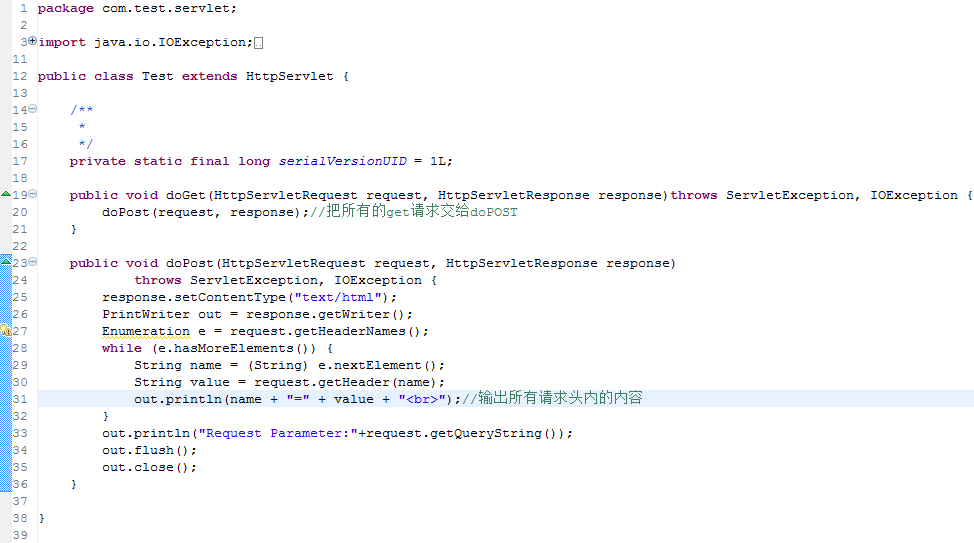
Task: Click the collapsed-imports placeholder box after IOException
Action: coord(258,43)
